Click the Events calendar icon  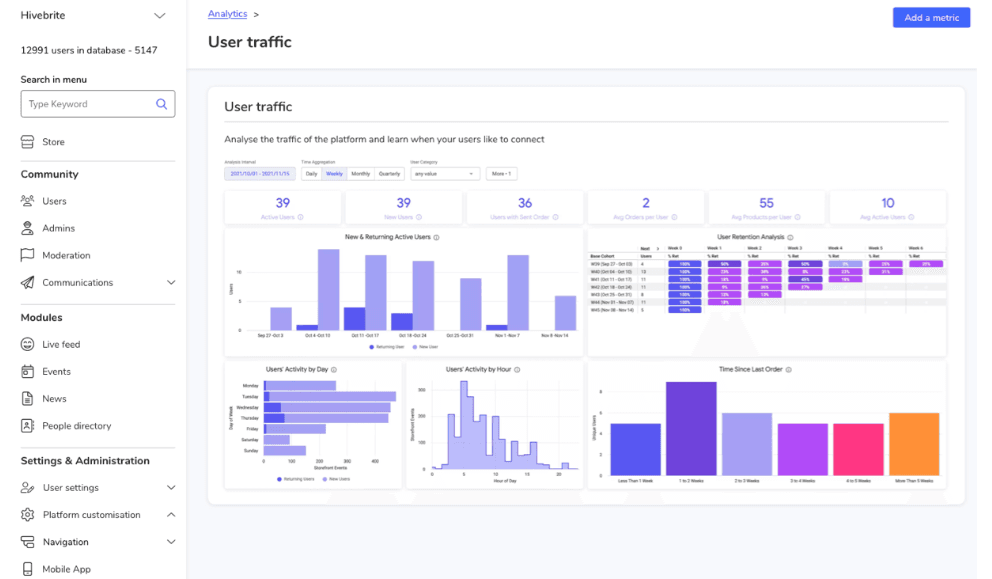click(27, 371)
